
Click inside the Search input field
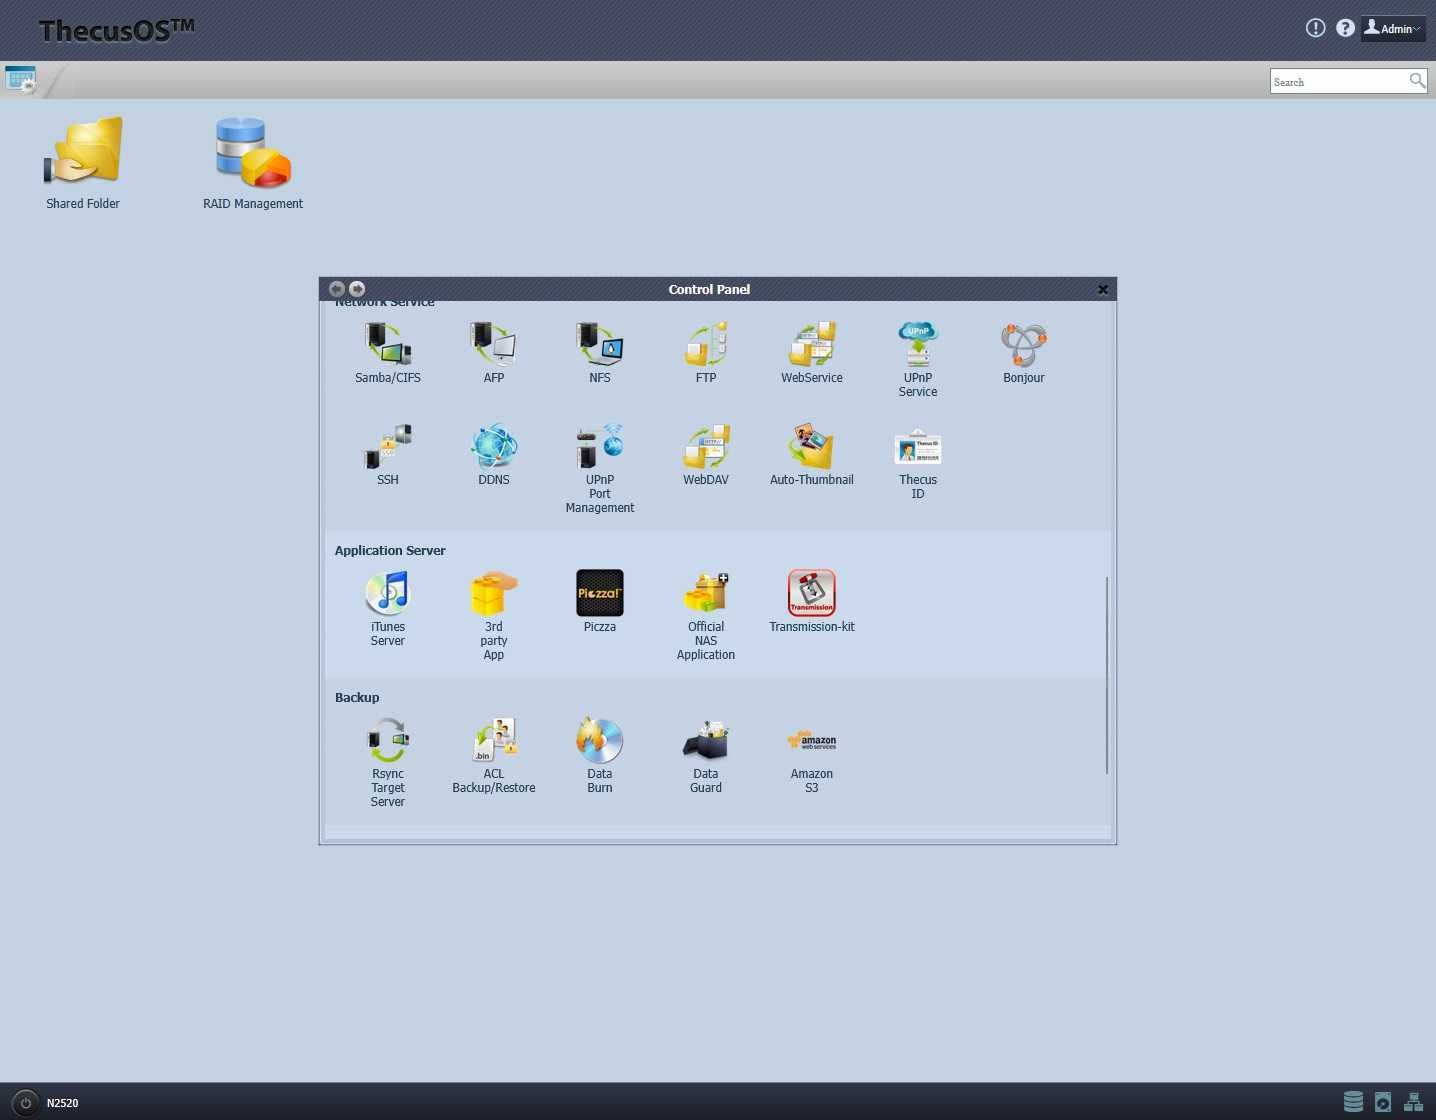pos(1338,82)
